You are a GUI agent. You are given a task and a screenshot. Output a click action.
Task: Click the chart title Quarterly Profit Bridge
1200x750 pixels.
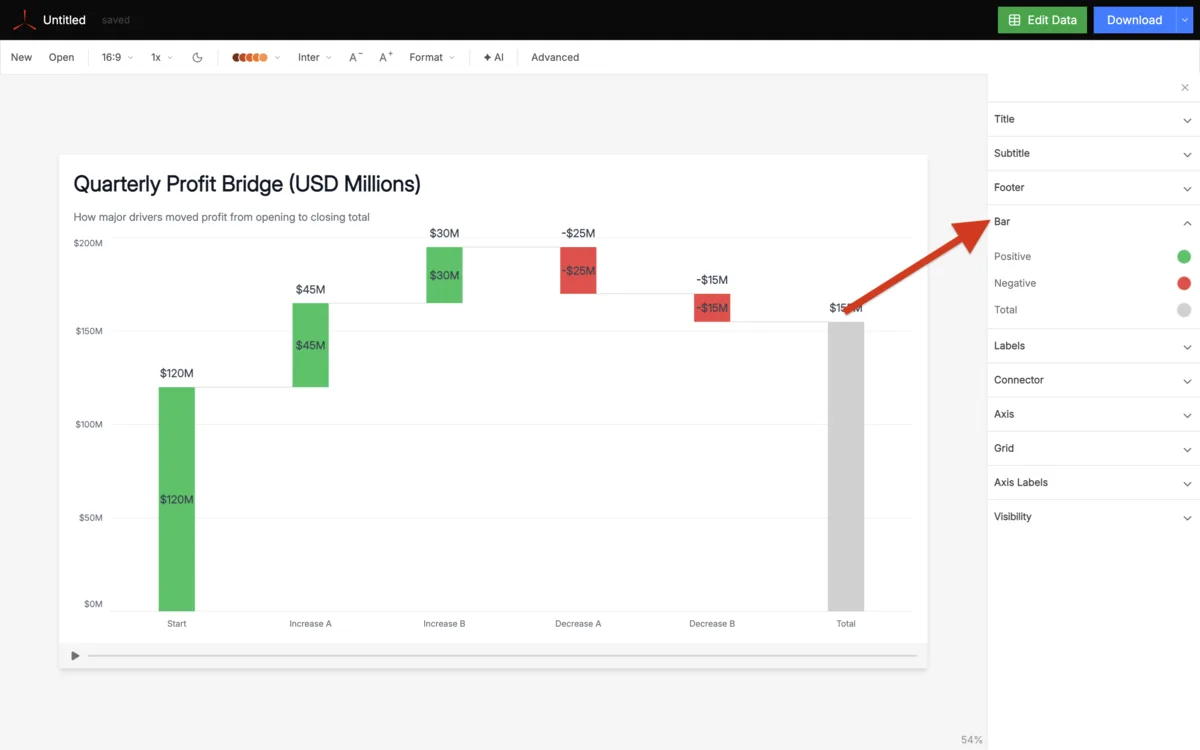(x=247, y=184)
